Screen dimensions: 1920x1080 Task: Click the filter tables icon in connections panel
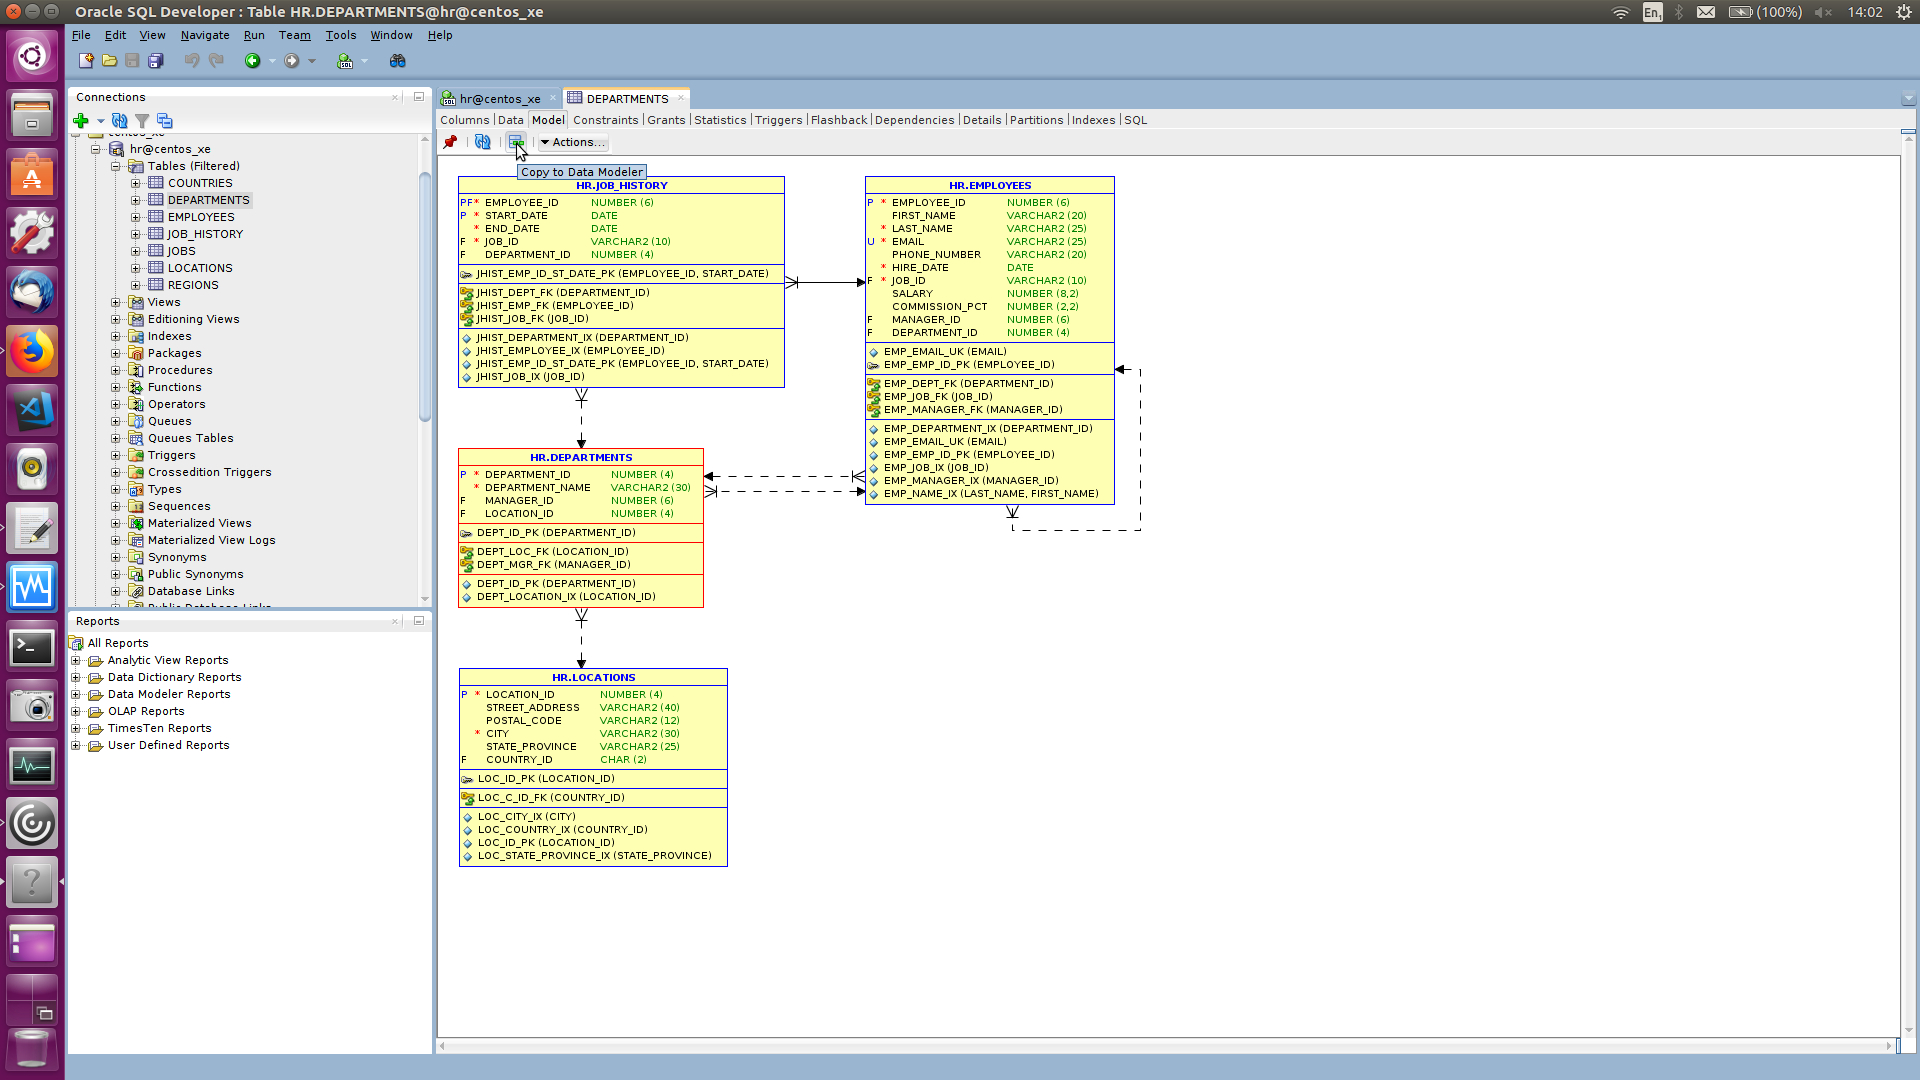coord(142,119)
